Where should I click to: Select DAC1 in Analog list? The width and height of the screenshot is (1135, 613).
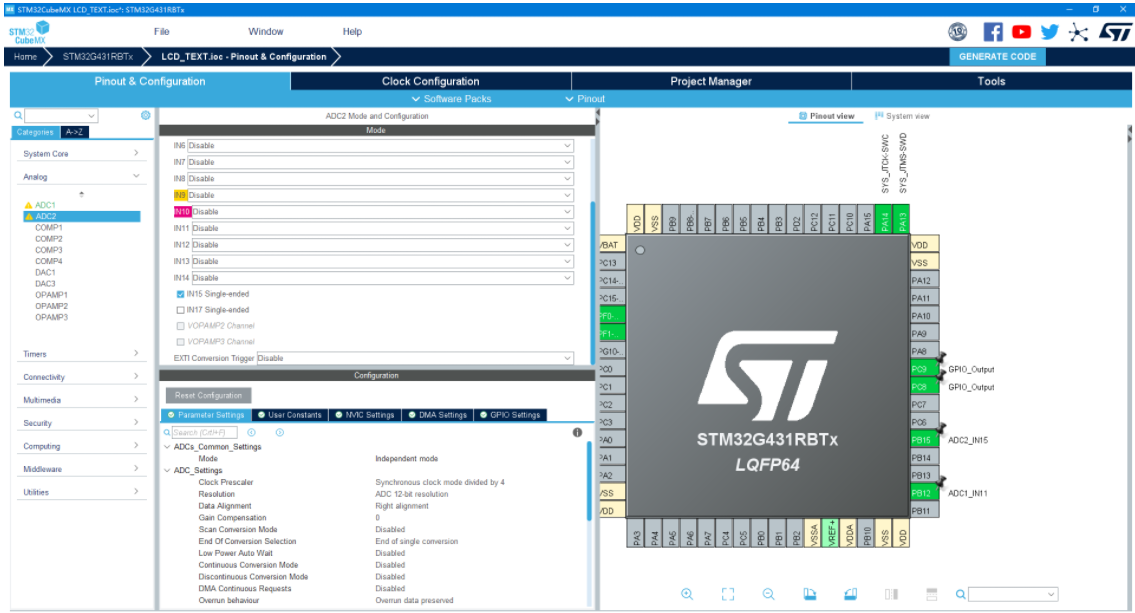click(45, 272)
